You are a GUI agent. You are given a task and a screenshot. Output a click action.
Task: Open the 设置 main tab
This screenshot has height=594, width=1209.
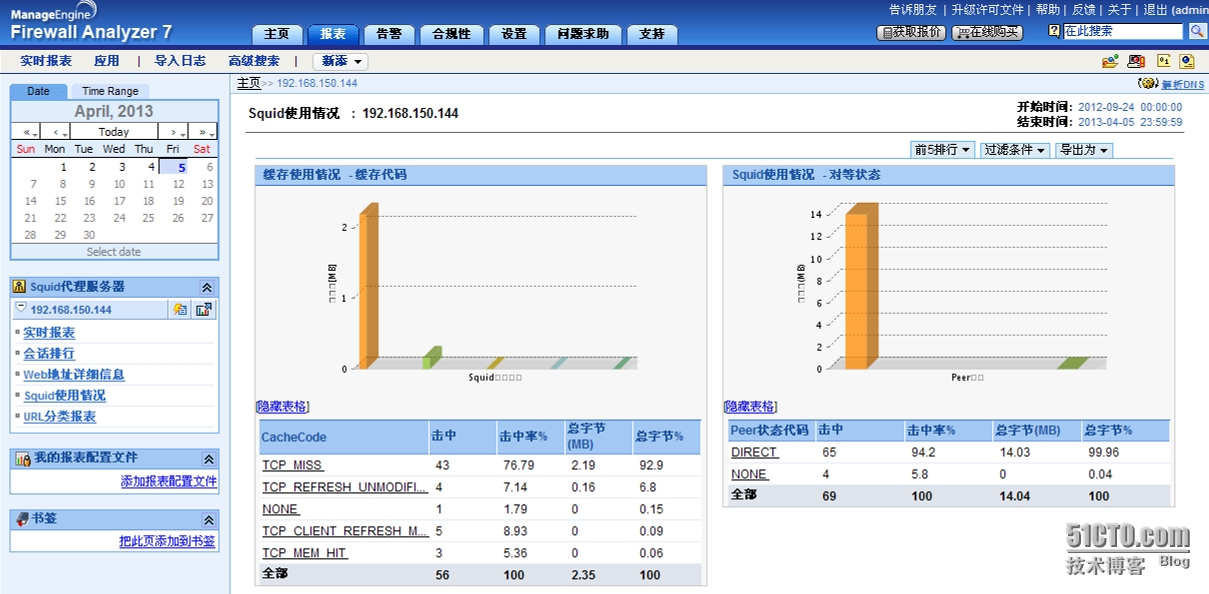pos(514,34)
